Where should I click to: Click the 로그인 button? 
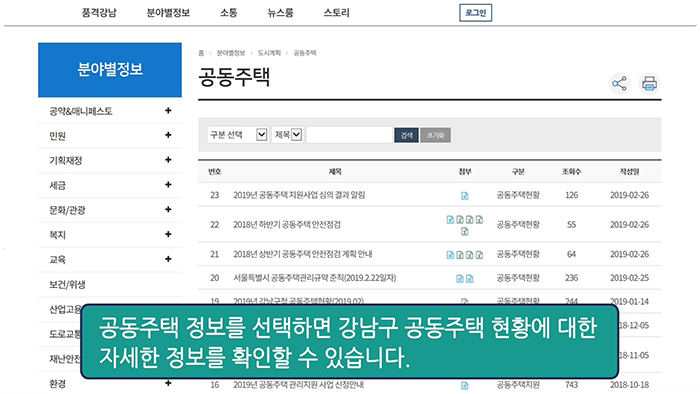pos(475,12)
